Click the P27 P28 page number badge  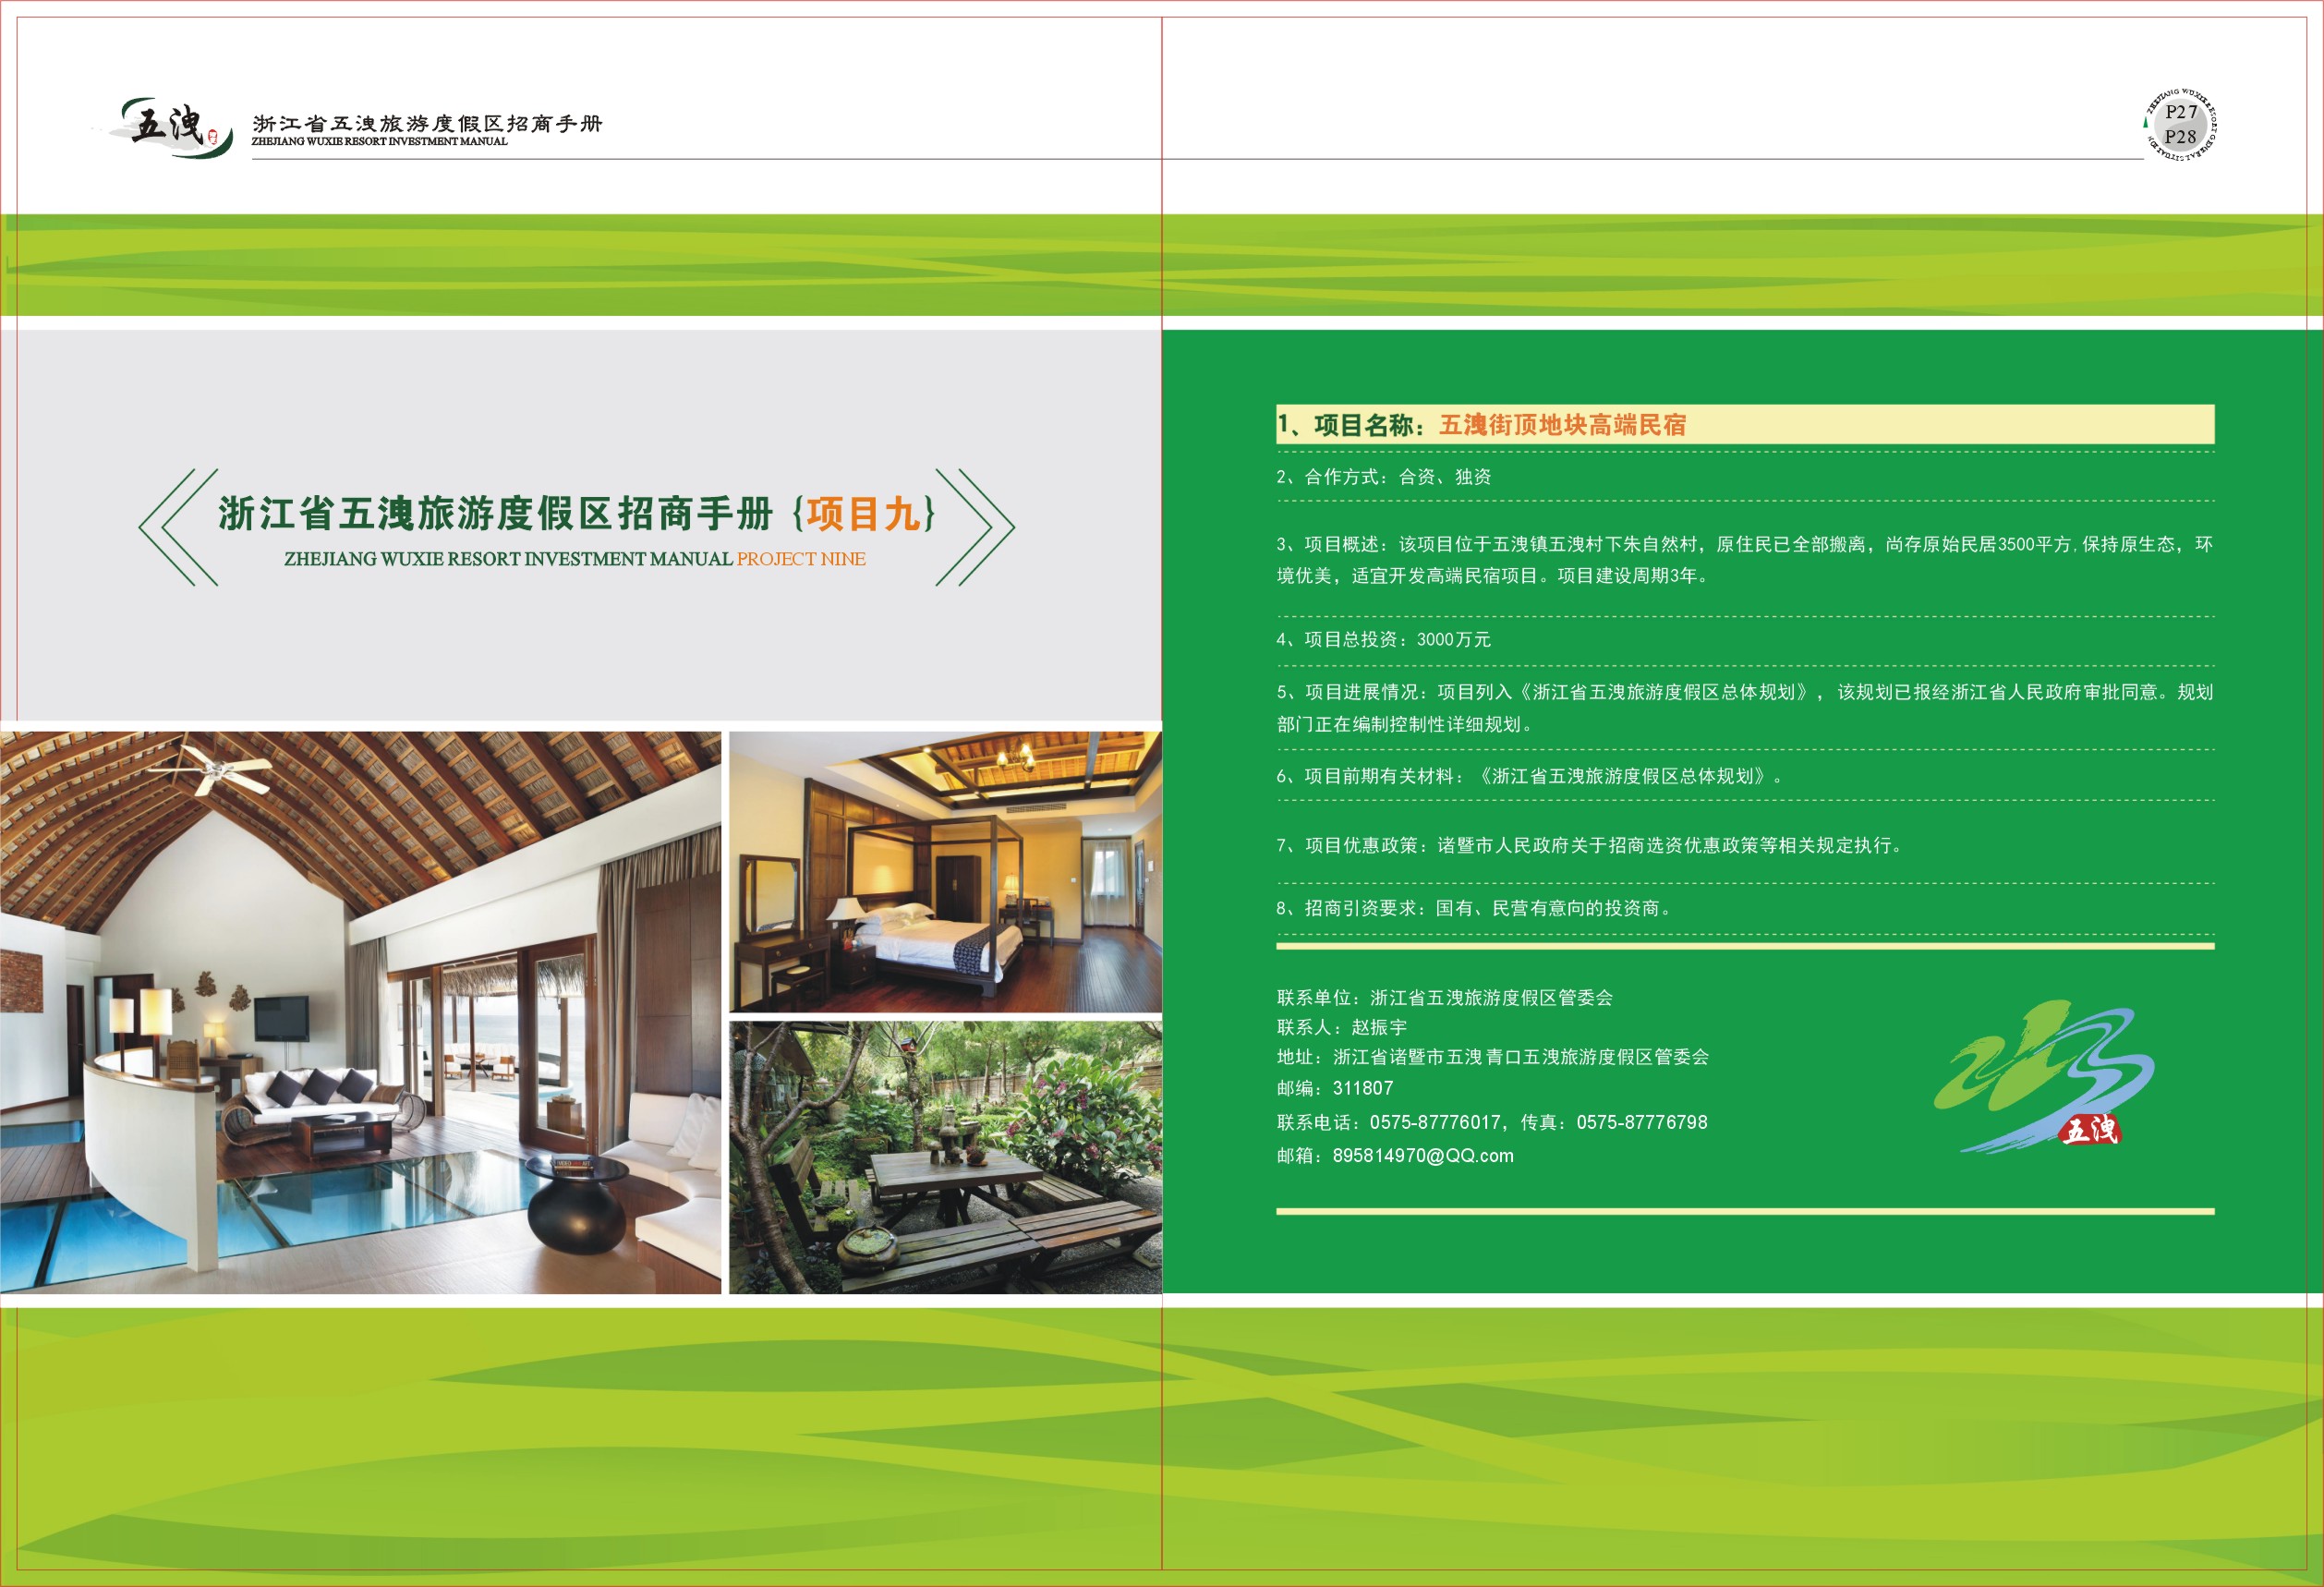2180,125
